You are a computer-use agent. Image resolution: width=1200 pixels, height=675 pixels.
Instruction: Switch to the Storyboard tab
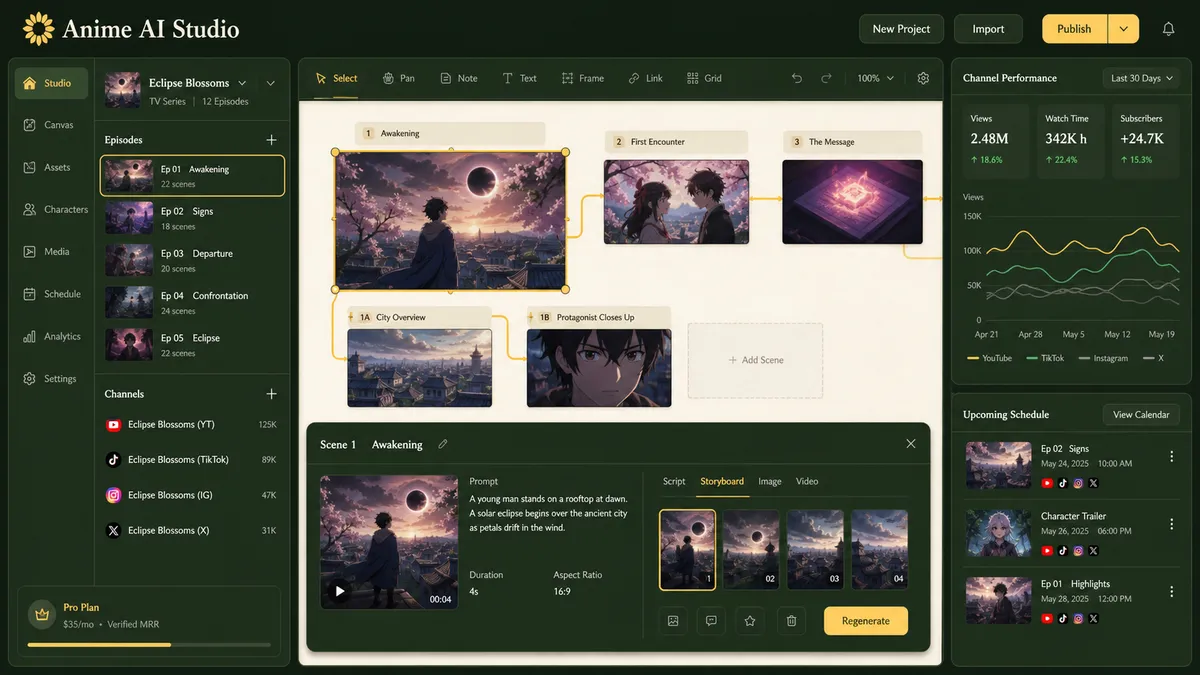pos(722,481)
